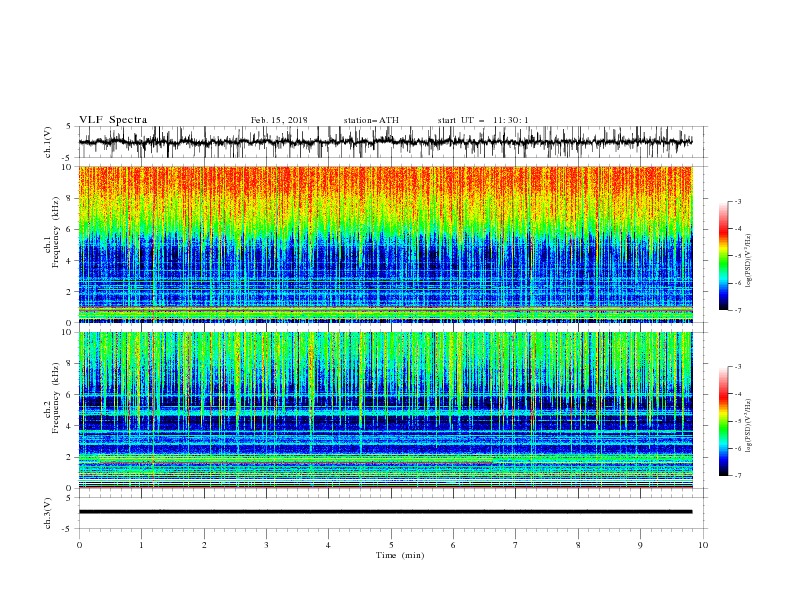Click time axis tick label "6"
Image resolution: width=792 pixels, height=612 pixels.
[453, 545]
